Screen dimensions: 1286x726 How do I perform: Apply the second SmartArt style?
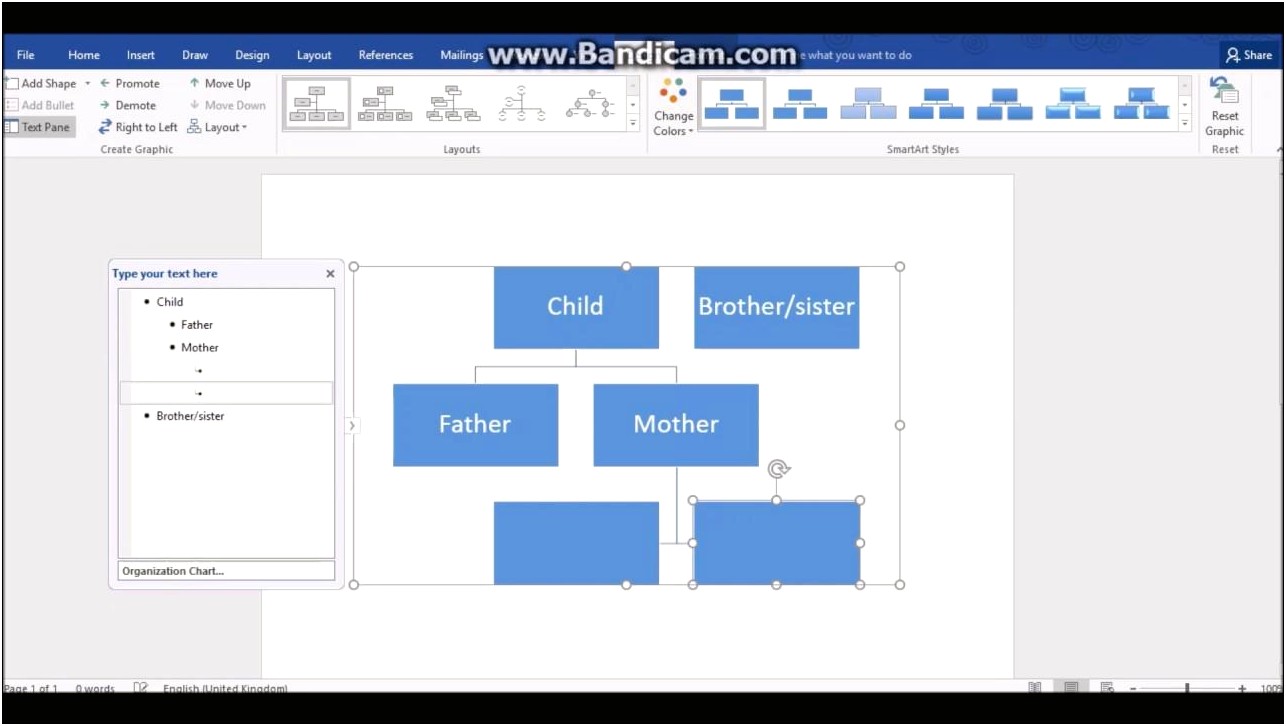pyautogui.click(x=800, y=104)
